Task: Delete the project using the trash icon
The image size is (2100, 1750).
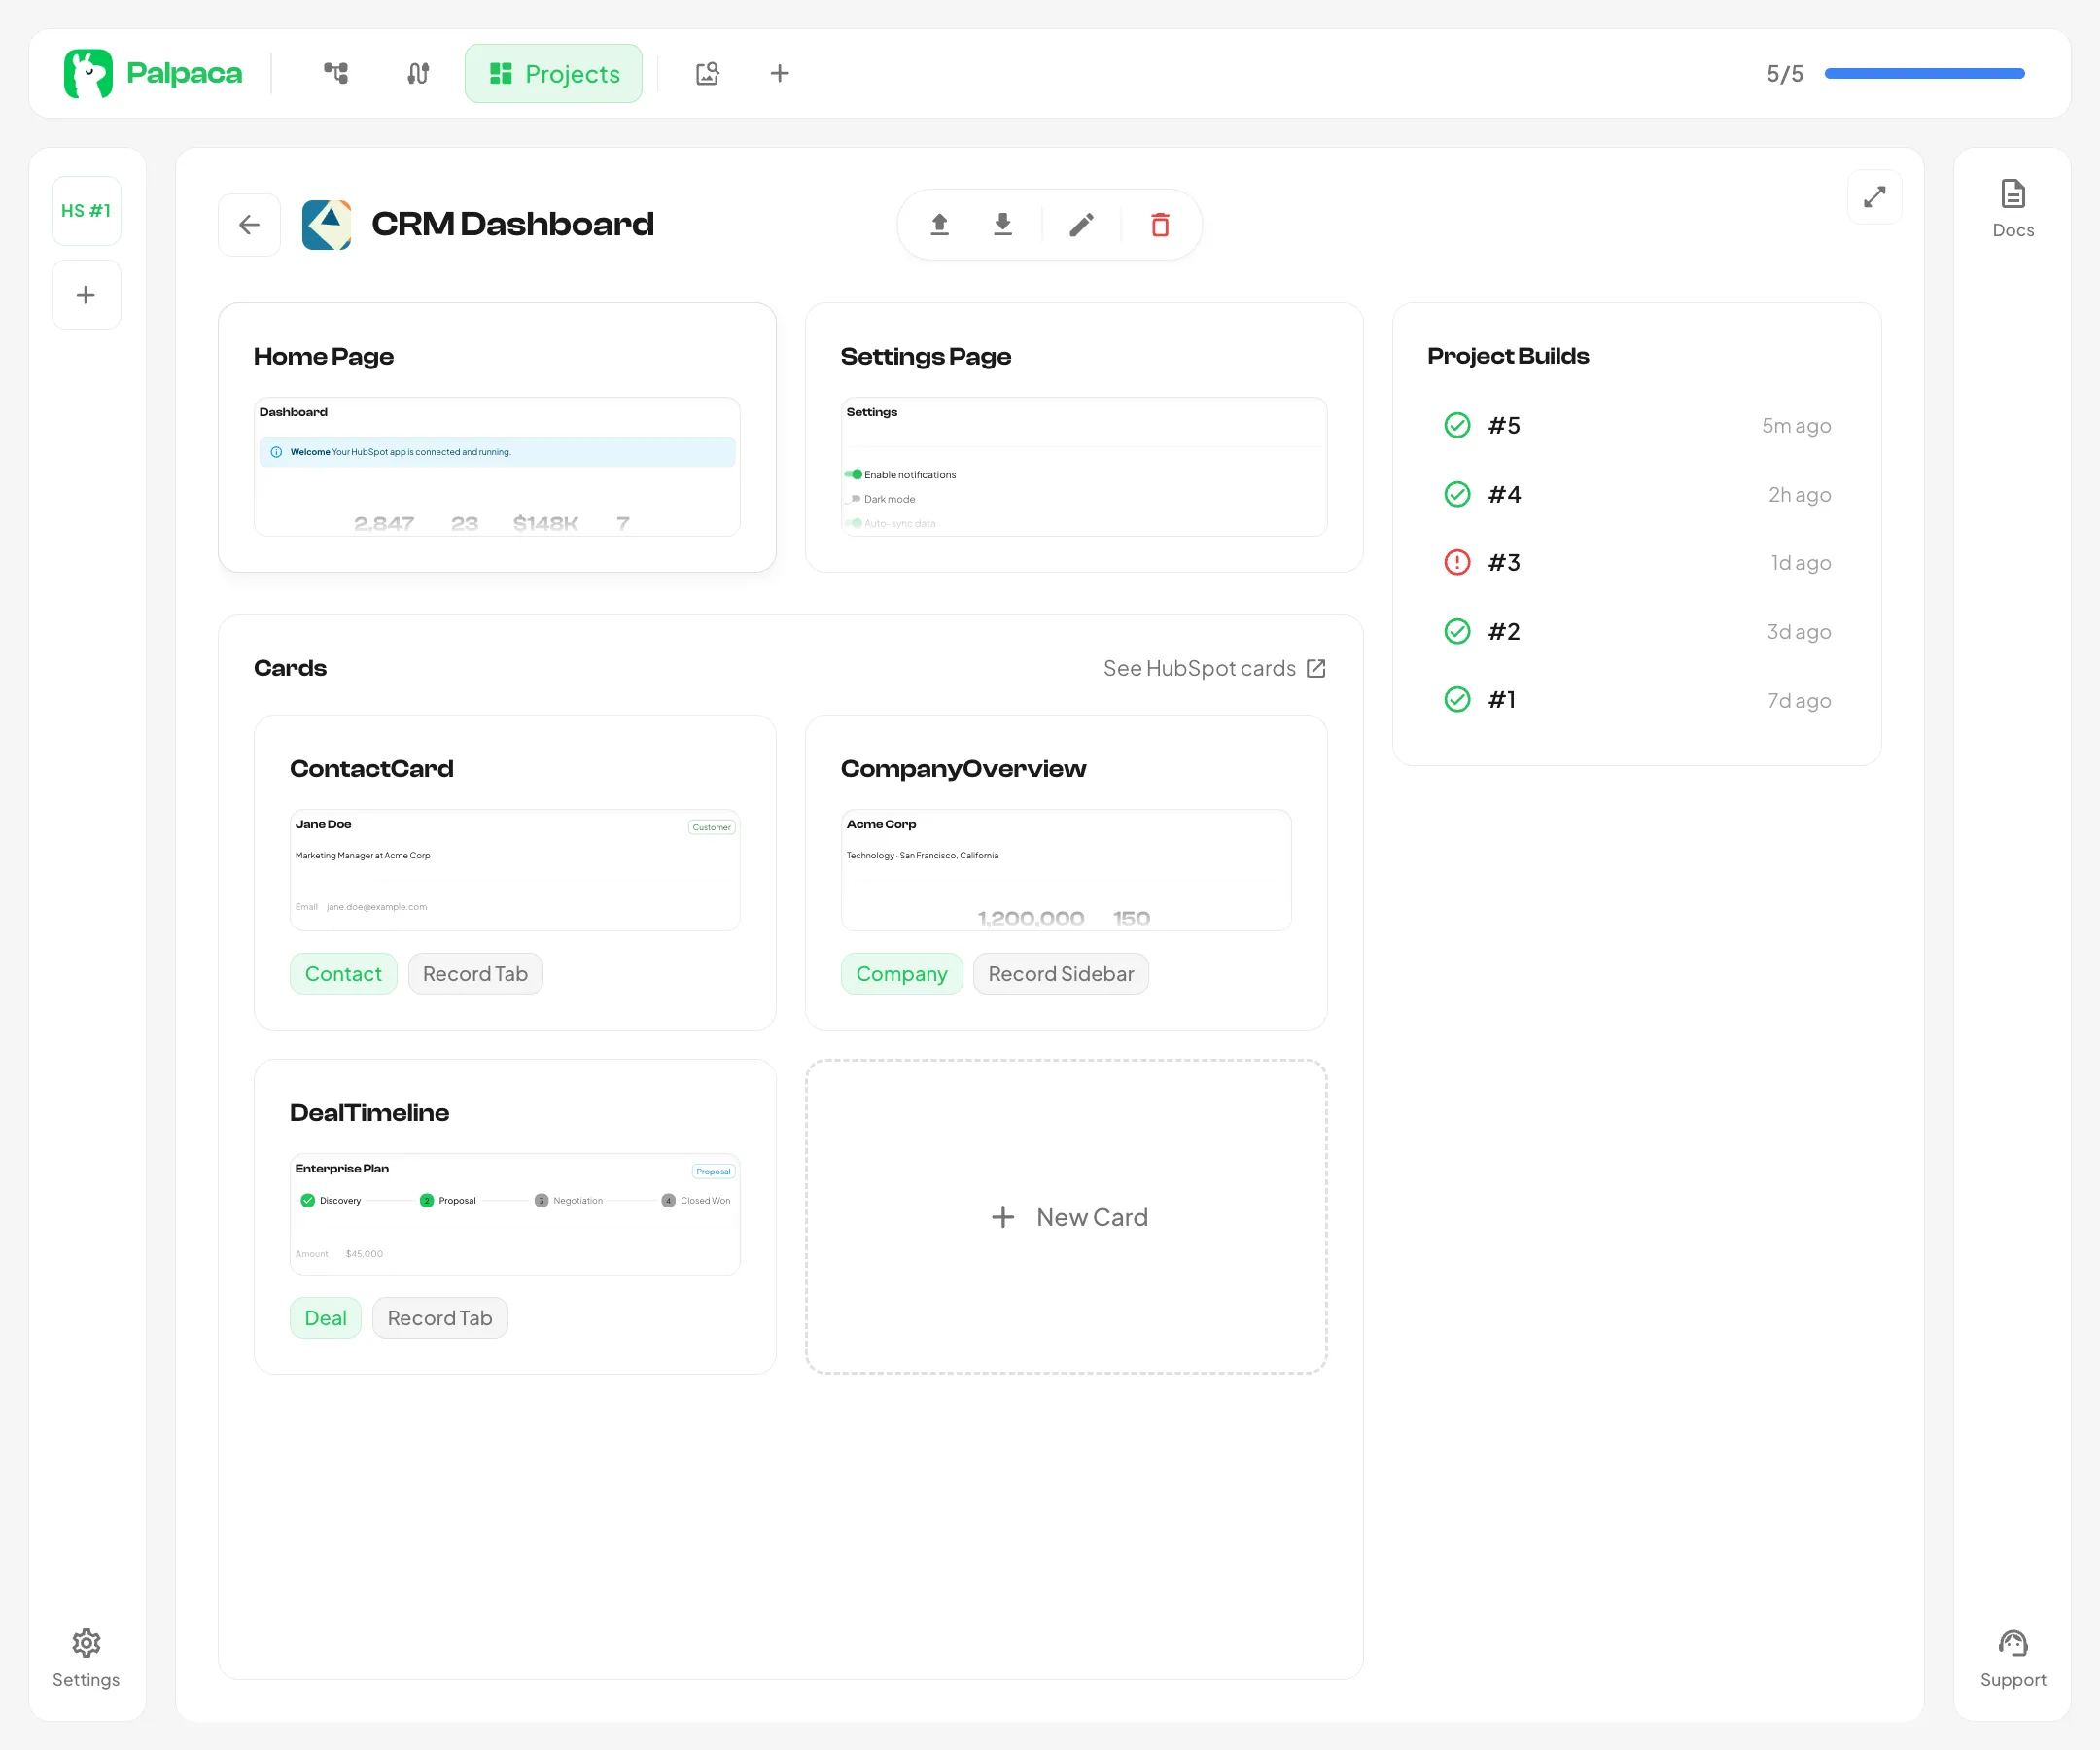Action: pos(1159,225)
